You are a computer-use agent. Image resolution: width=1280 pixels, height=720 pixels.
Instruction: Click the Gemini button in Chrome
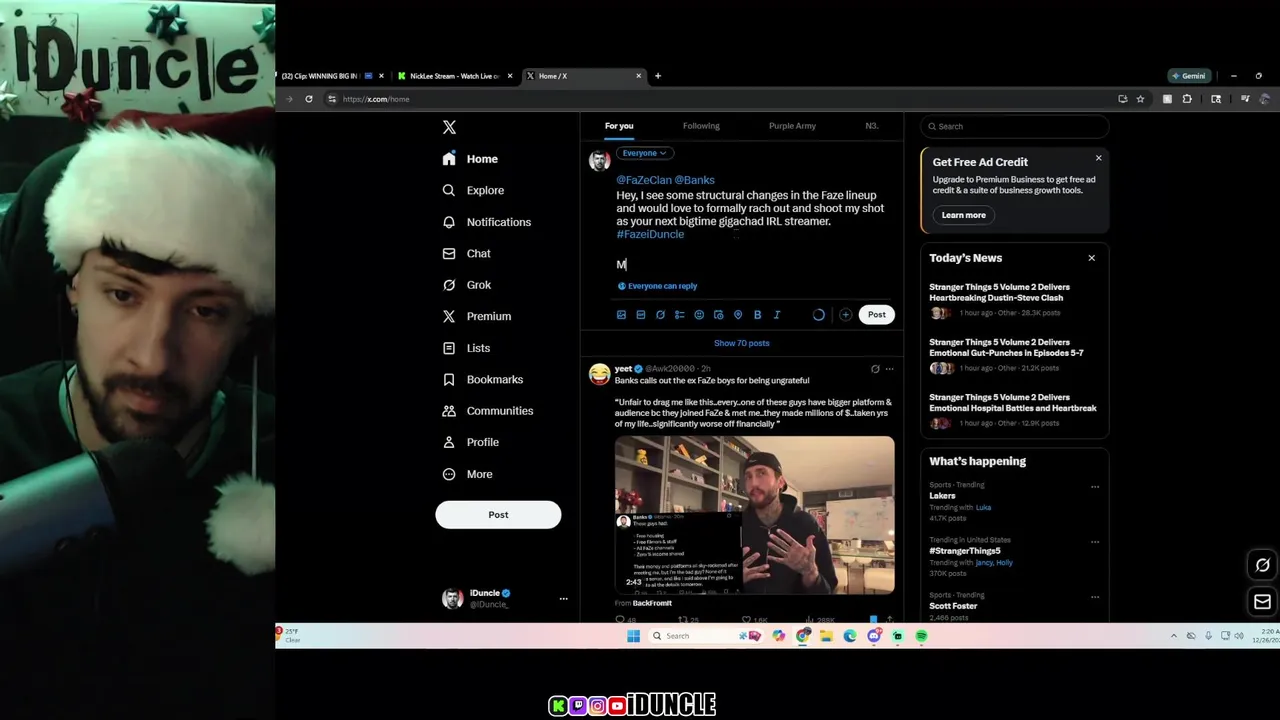pos(1189,76)
